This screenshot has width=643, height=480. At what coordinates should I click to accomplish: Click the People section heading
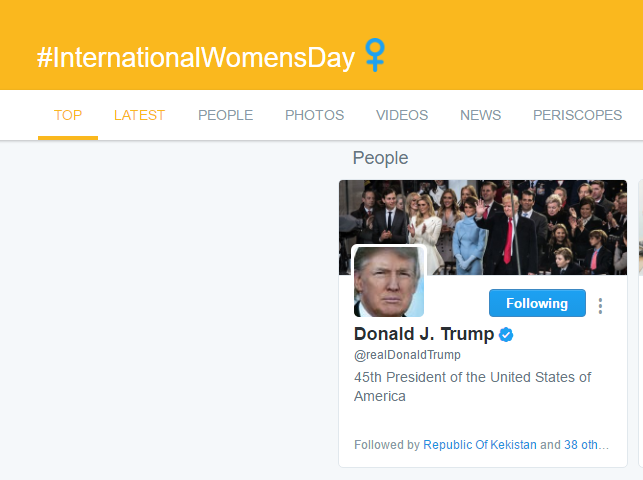381,158
